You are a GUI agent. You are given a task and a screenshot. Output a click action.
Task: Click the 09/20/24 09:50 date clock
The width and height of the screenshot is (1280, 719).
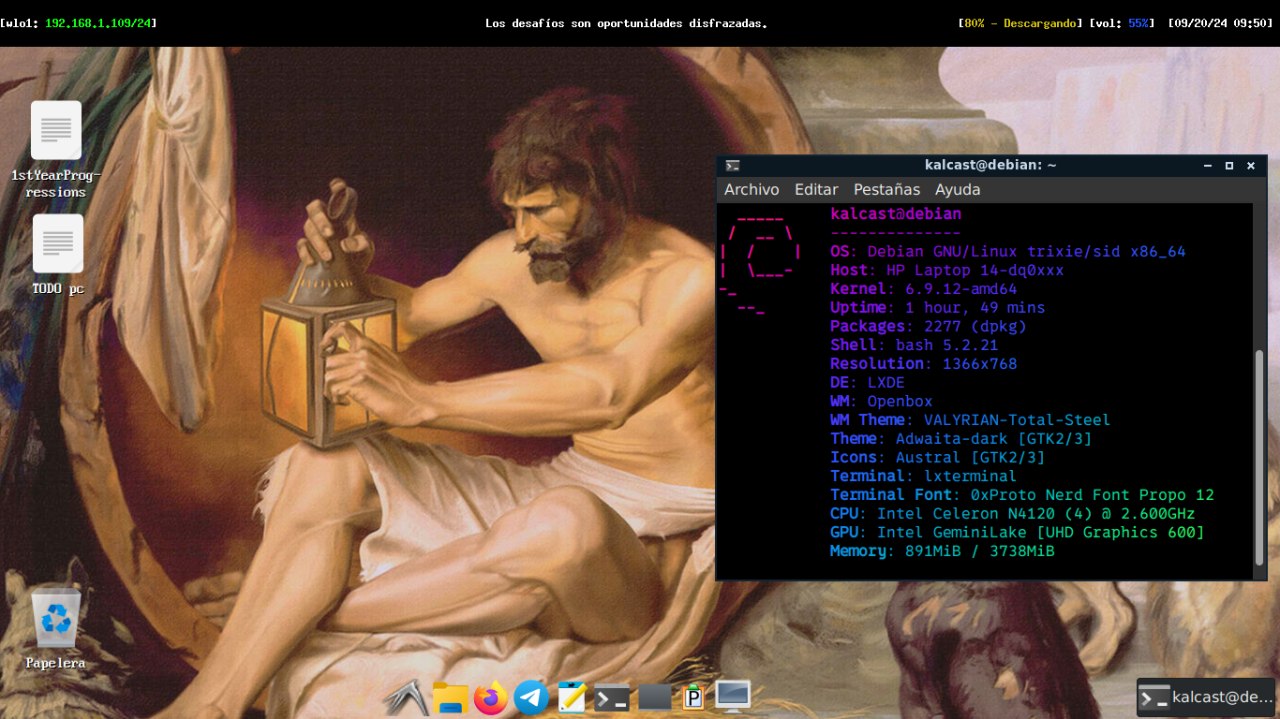coord(1220,22)
